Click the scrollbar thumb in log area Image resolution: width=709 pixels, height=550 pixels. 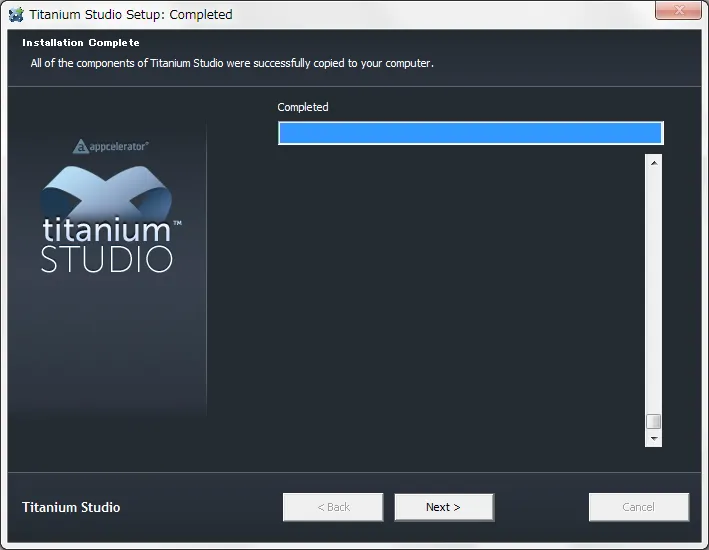654,421
